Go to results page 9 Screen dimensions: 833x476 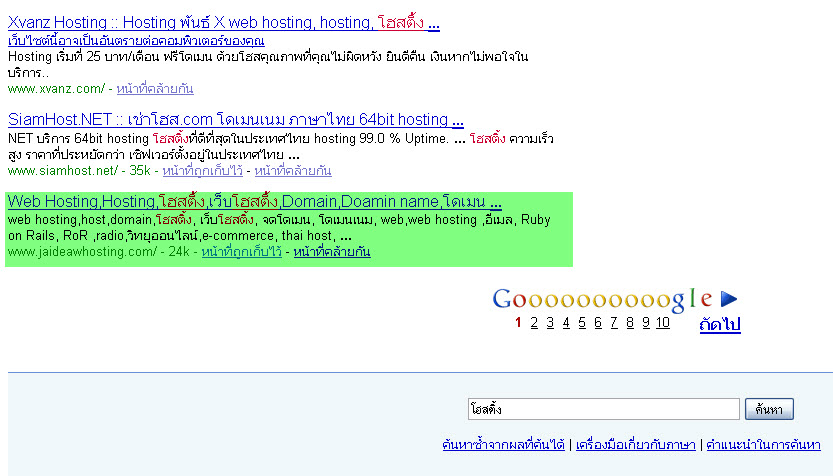[645, 322]
